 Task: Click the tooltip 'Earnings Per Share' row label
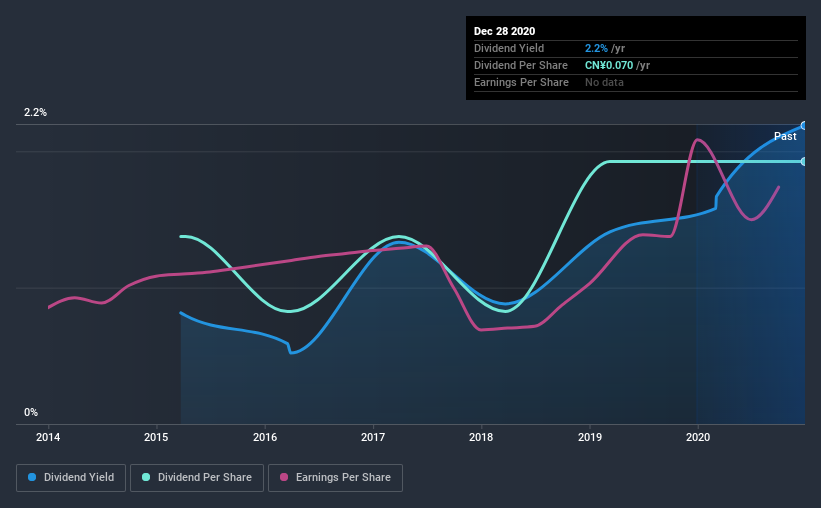point(521,82)
